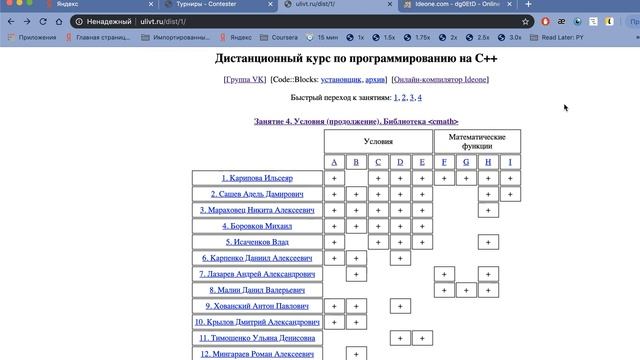The image size is (640, 360).
Task: Click the 2.5x speed bookmarklet
Action: point(478,37)
